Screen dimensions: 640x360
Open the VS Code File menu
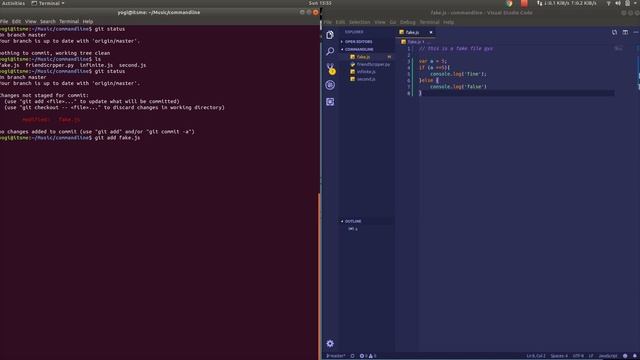[x=327, y=22]
